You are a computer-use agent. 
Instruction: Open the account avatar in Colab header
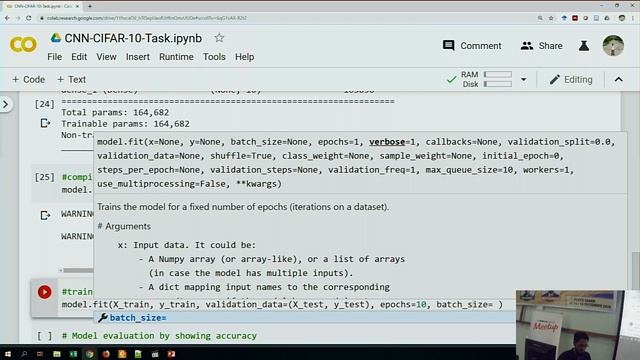613,45
